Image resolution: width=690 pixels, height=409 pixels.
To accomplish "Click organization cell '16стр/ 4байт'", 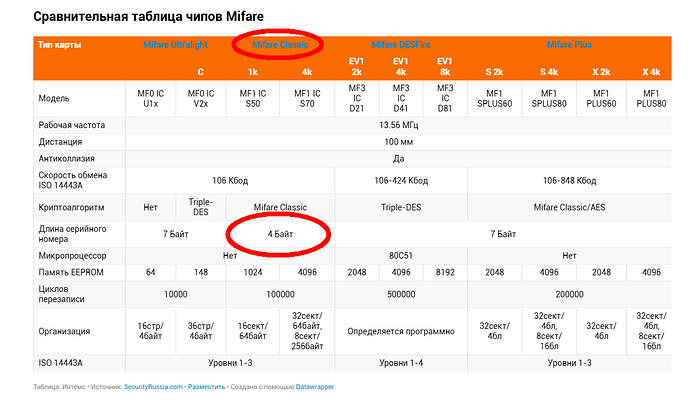I will 150,331.
